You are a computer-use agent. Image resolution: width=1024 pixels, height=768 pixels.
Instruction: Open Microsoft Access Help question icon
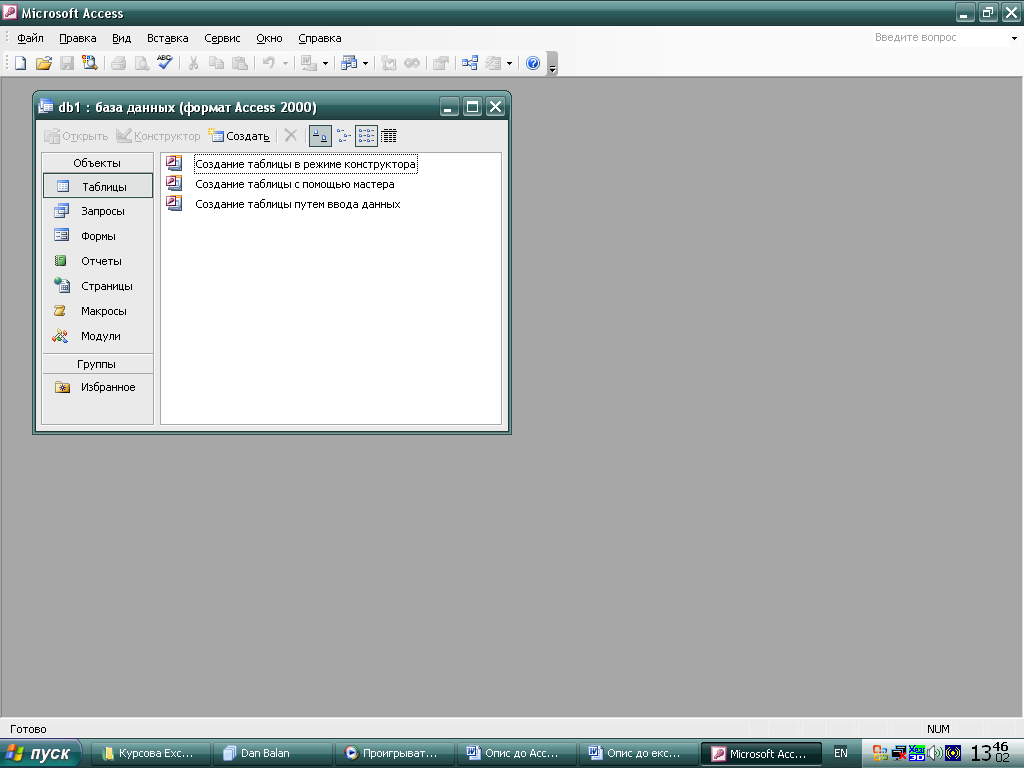[x=533, y=63]
